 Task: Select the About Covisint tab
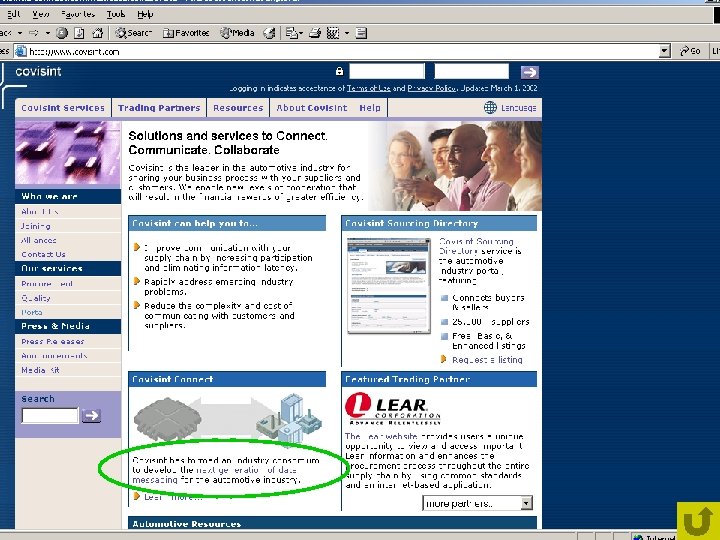pyautogui.click(x=311, y=108)
